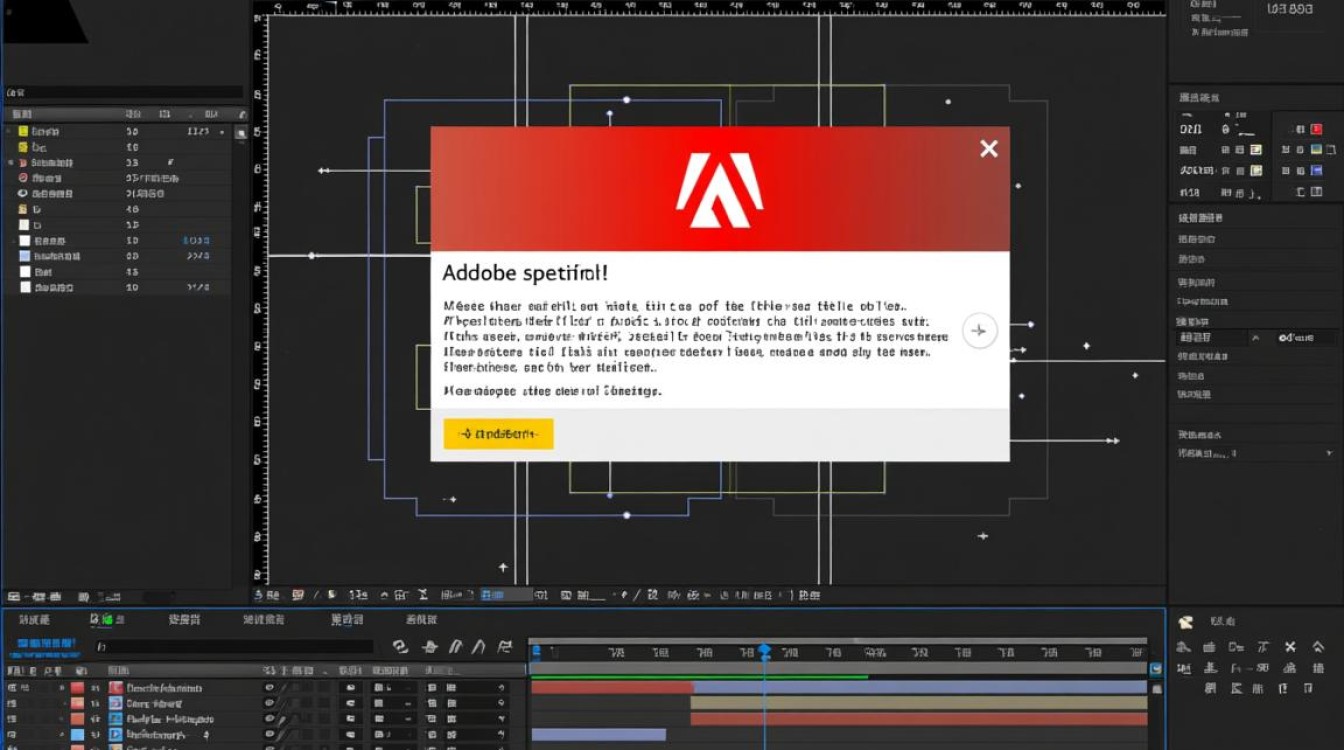Close the Adobe splash dialog with the X
This screenshot has width=1344, height=750.
988,149
